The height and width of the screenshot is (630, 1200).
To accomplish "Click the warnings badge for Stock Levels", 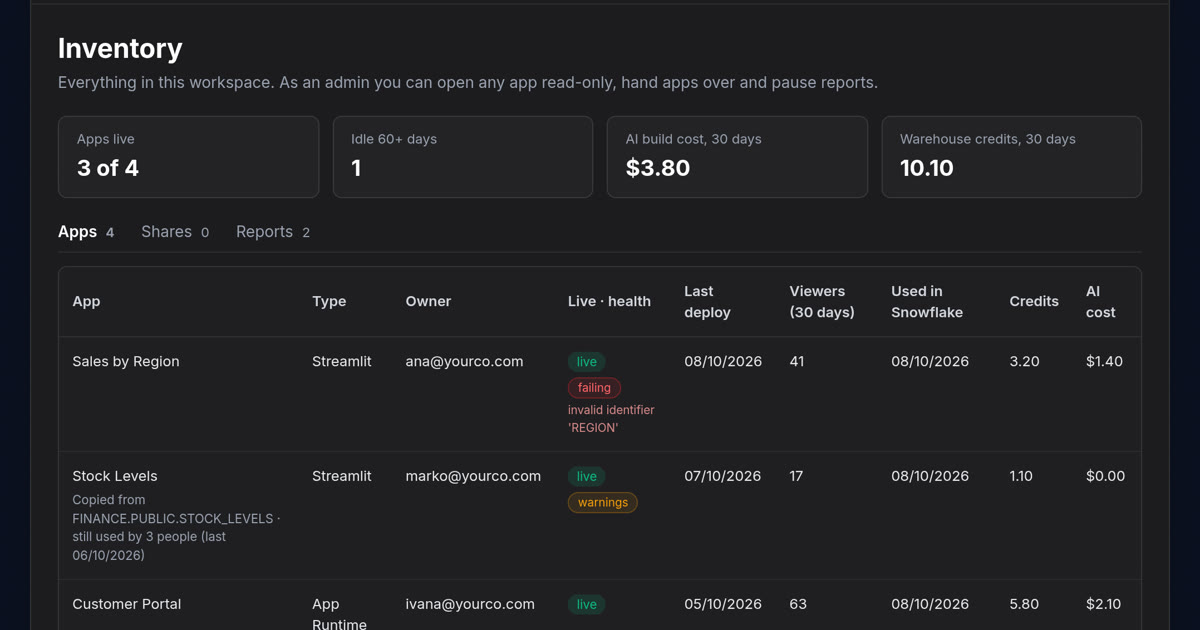I will (x=602, y=503).
